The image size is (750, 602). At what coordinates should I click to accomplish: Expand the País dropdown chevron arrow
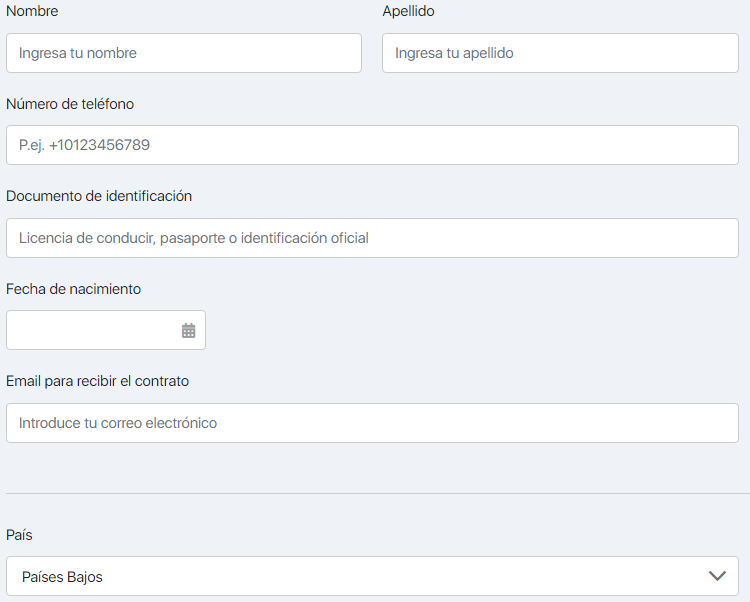coord(717,576)
